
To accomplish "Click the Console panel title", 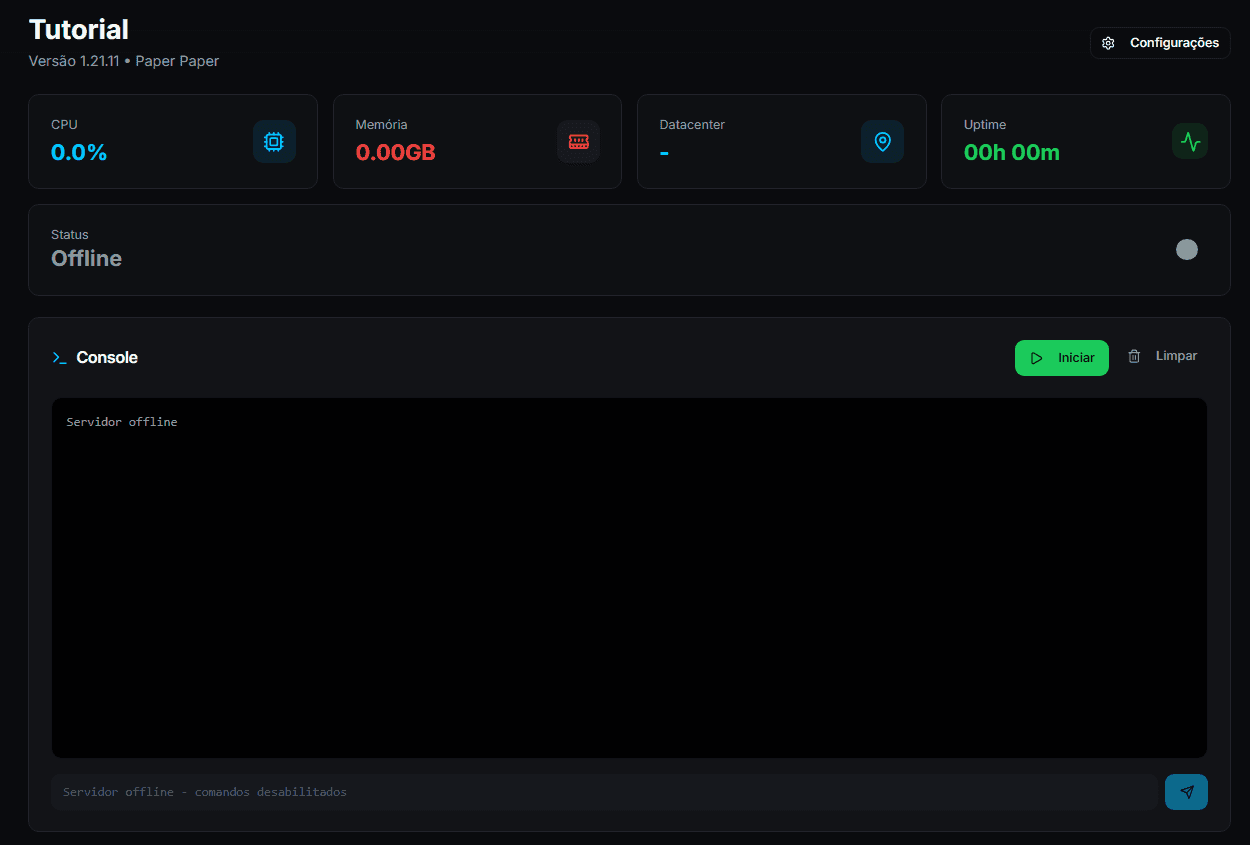I will pos(106,357).
